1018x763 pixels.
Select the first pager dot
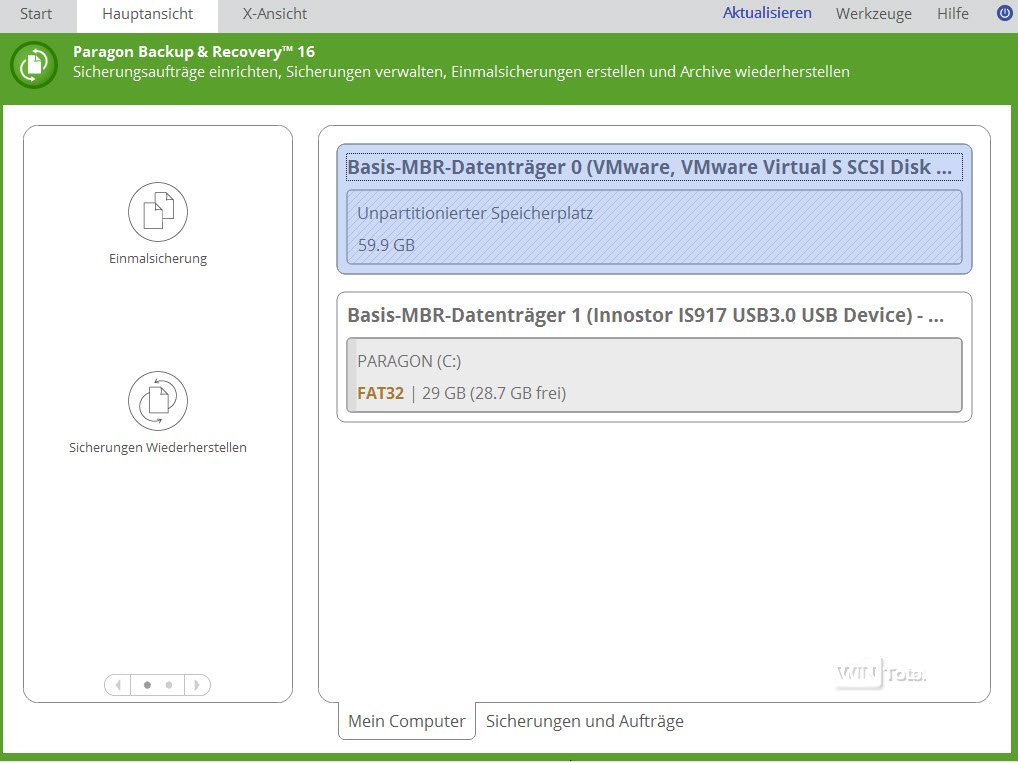click(147, 685)
